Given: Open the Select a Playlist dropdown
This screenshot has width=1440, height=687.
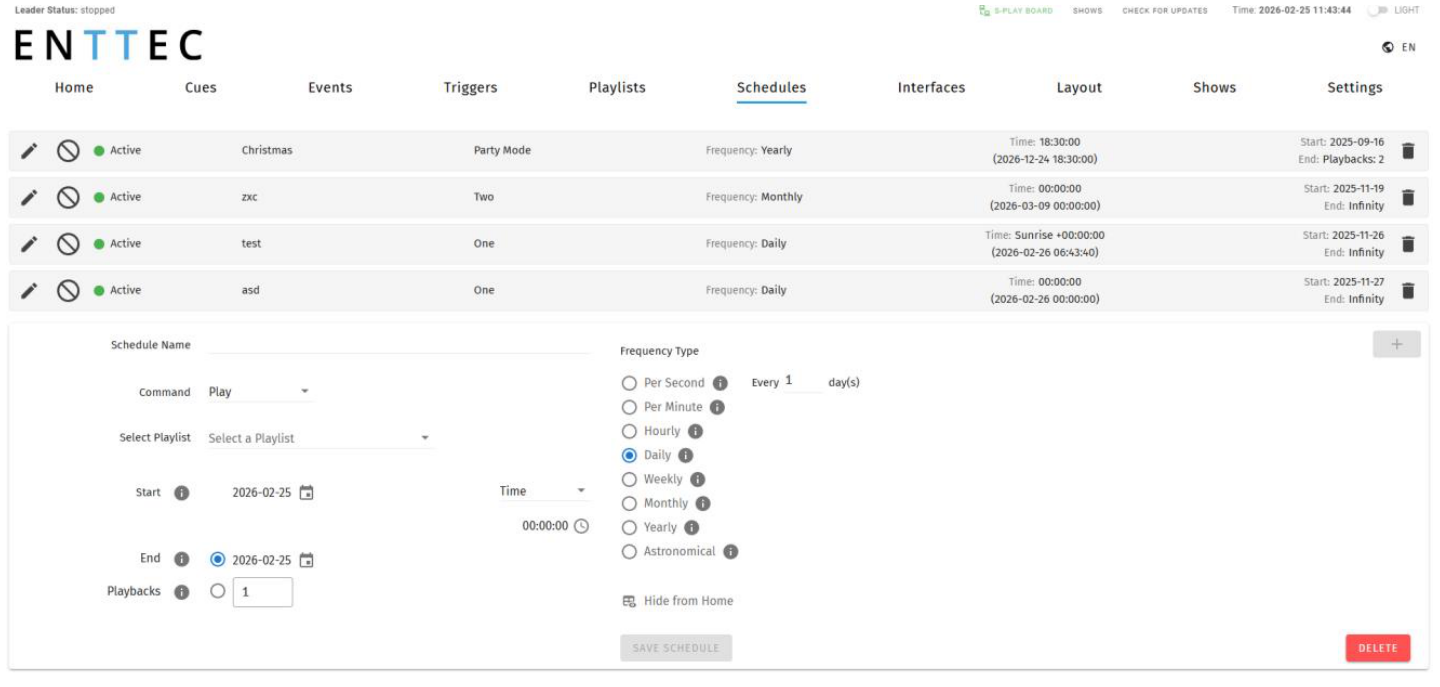Looking at the screenshot, I should pyautogui.click(x=320, y=438).
